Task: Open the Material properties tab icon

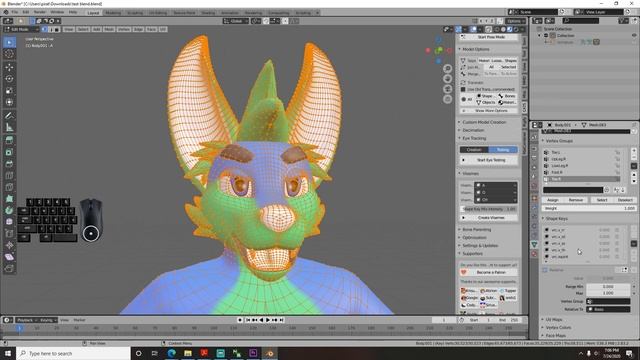Action: pyautogui.click(x=534, y=253)
